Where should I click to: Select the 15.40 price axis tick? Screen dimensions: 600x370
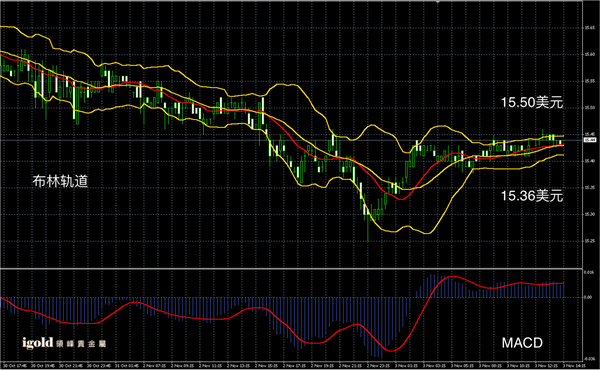coord(589,161)
